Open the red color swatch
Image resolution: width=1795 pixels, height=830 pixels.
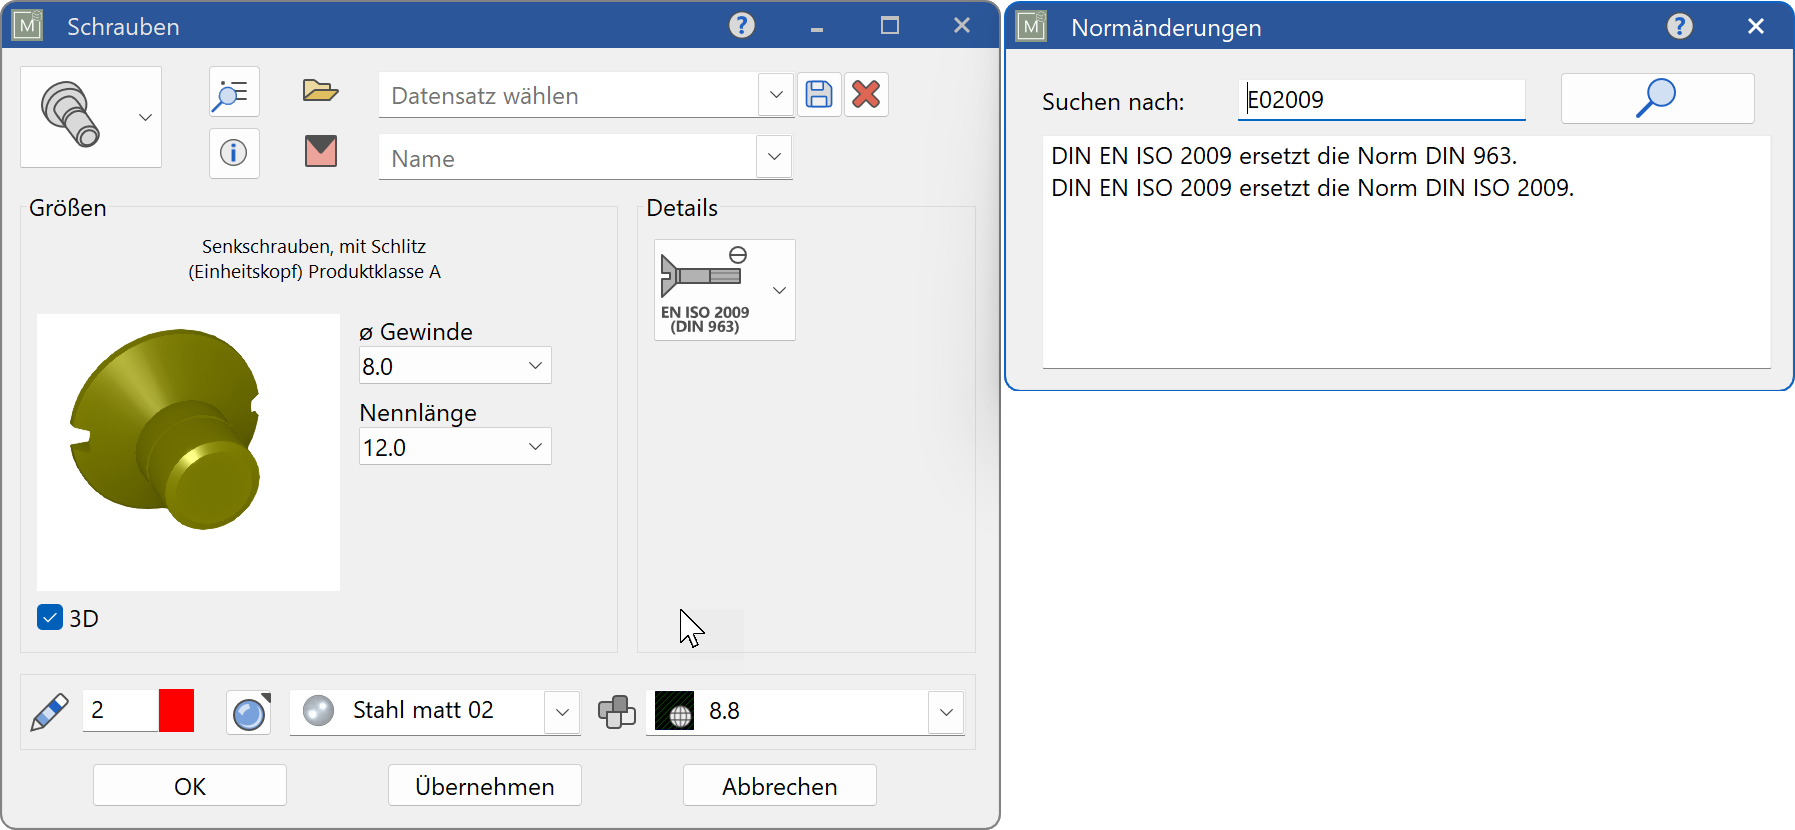tap(176, 710)
